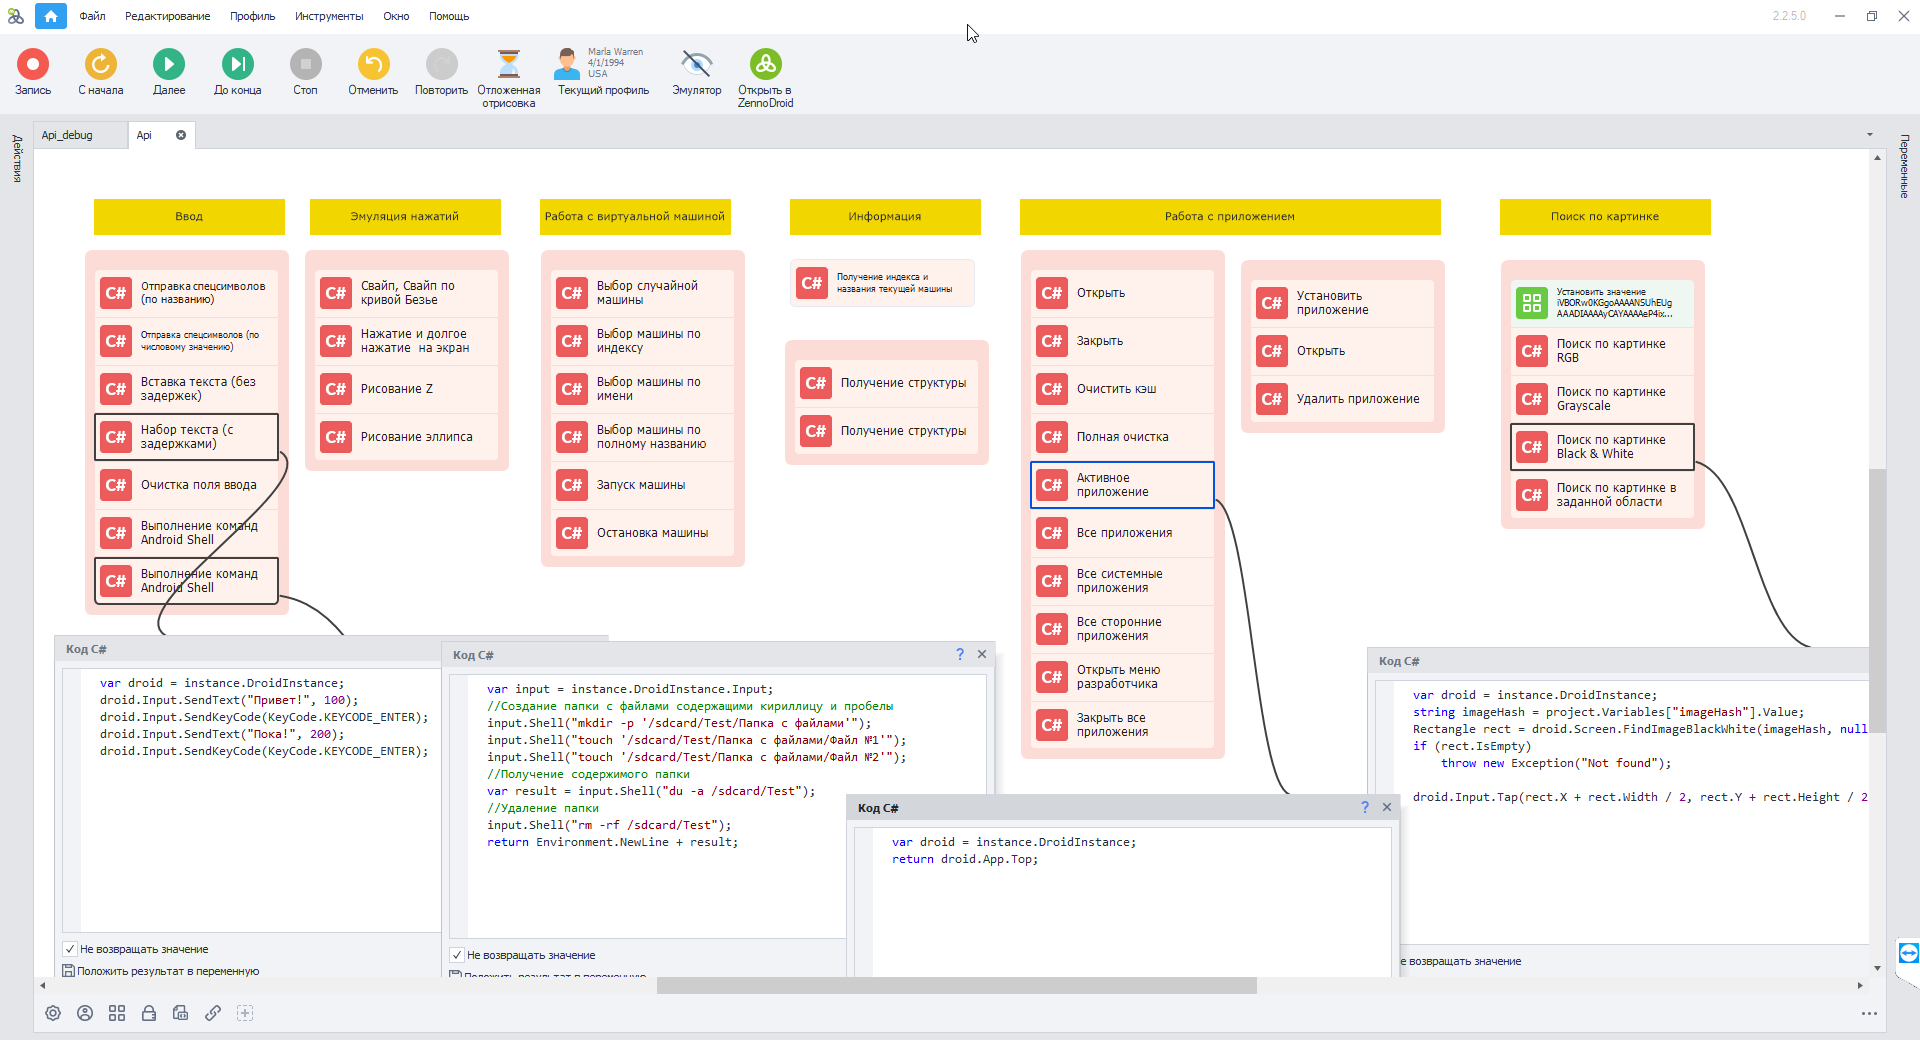
Task: Click the lock icon in bottom toolbar
Action: click(x=149, y=1013)
